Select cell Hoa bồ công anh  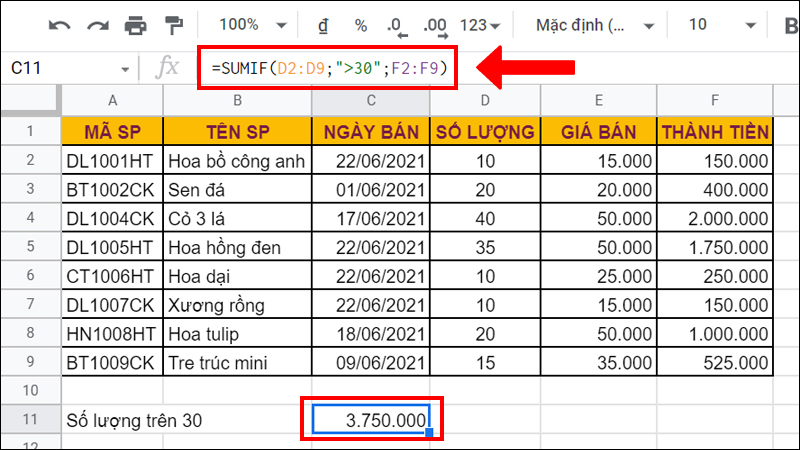point(237,161)
